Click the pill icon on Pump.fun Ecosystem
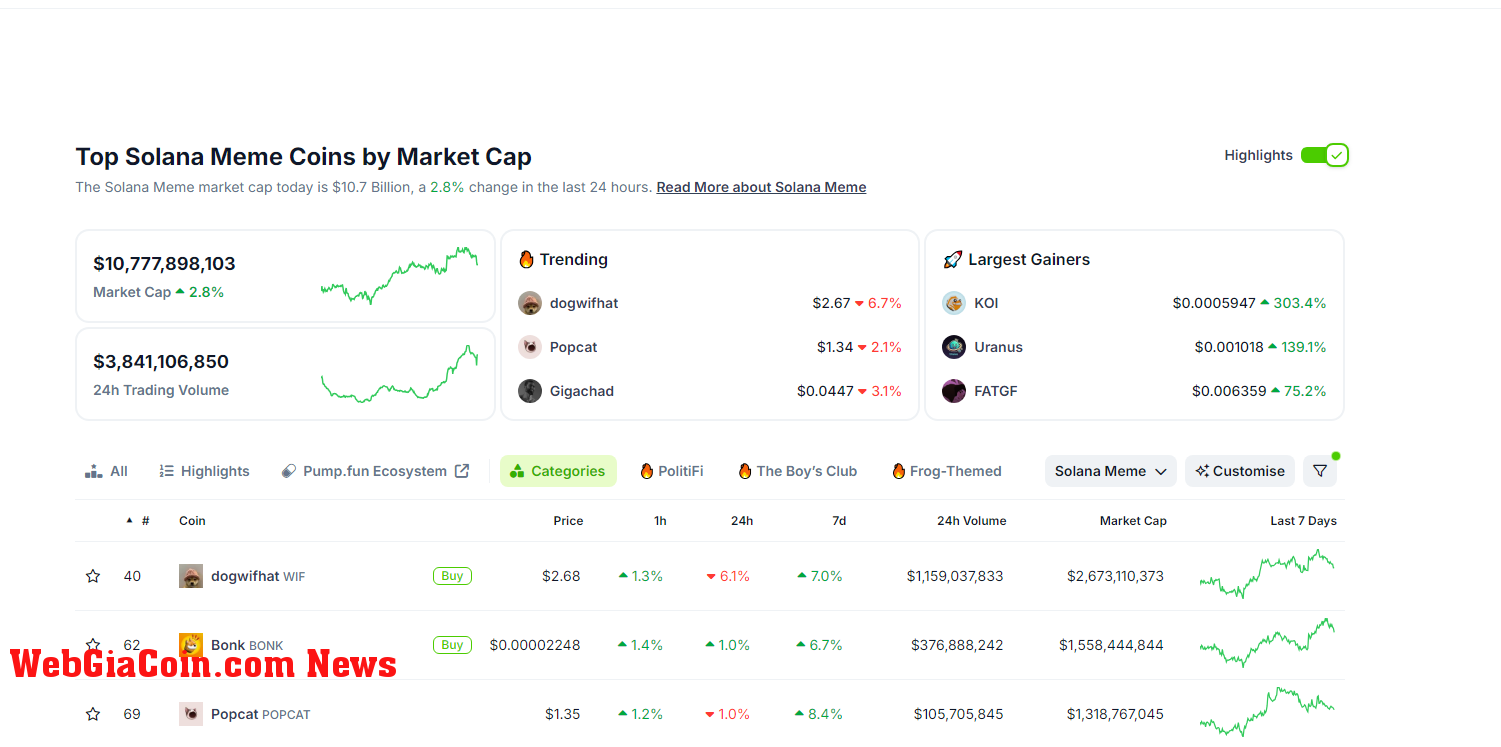Image resolution: width=1501 pixels, height=747 pixels. coord(289,471)
